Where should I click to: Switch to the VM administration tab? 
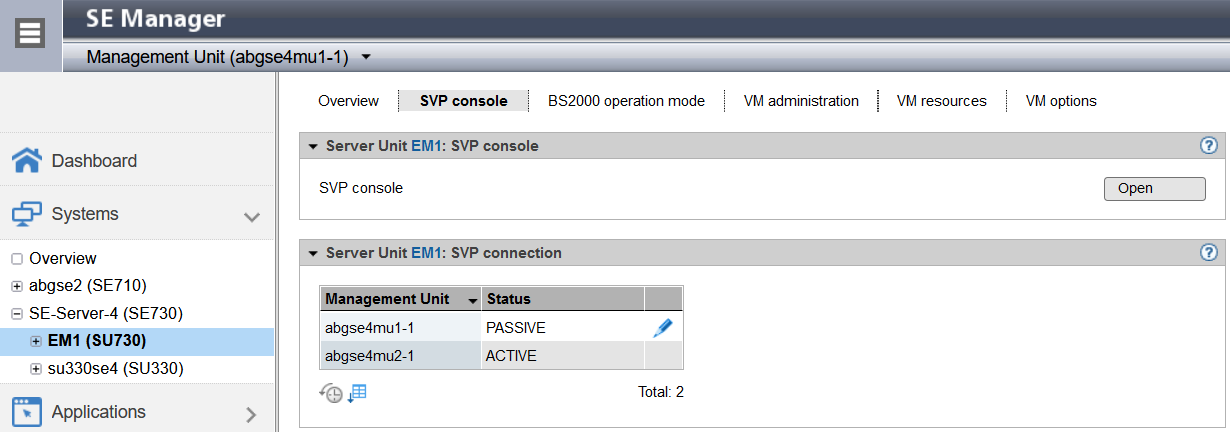pos(801,101)
